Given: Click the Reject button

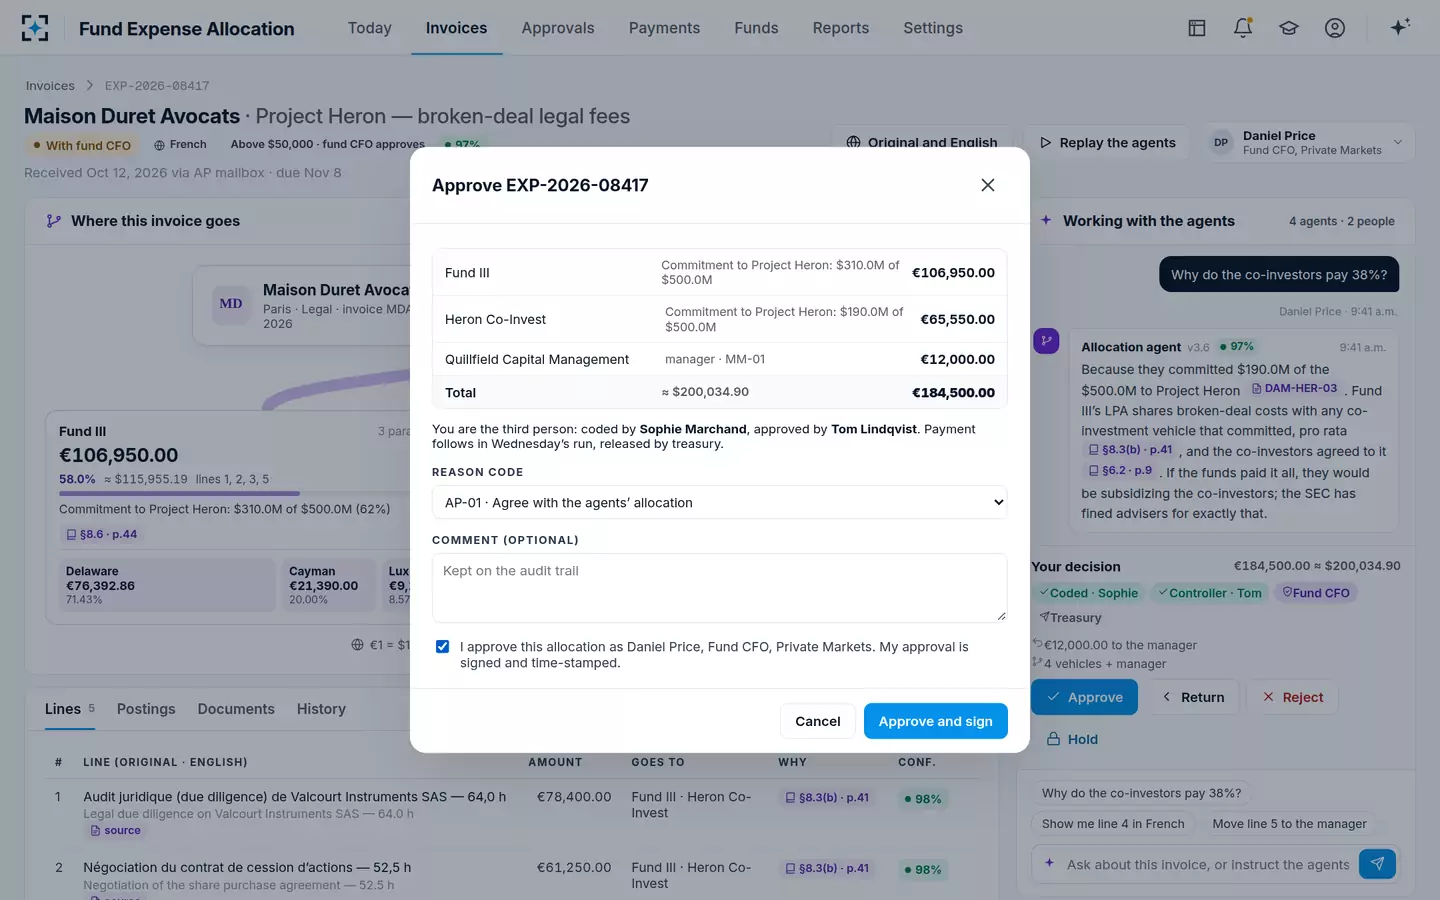Looking at the screenshot, I should click(x=1292, y=697).
